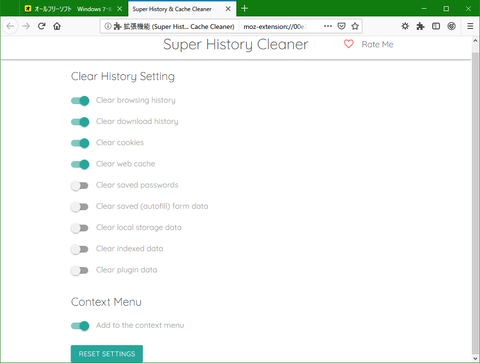The width and height of the screenshot is (480, 363).
Task: Click the scrollbar down arrow
Action: pos(475,359)
